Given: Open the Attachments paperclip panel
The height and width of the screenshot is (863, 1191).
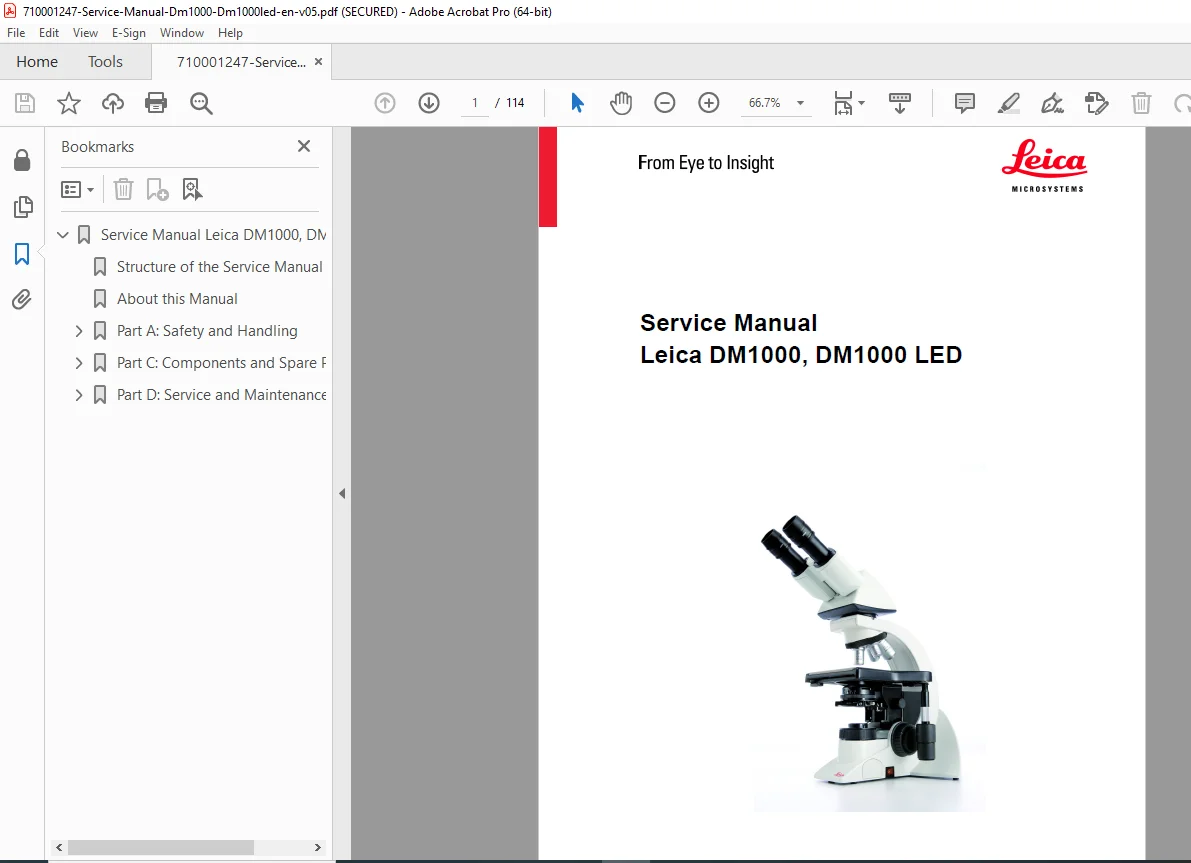Looking at the screenshot, I should click(x=22, y=299).
